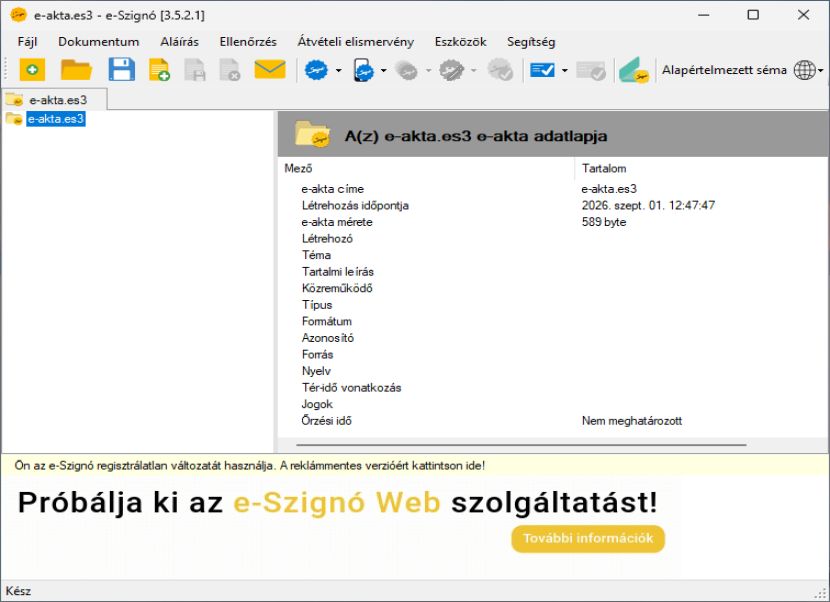
Task: Sign using the mobile phone signature icon
Action: [x=364, y=70]
